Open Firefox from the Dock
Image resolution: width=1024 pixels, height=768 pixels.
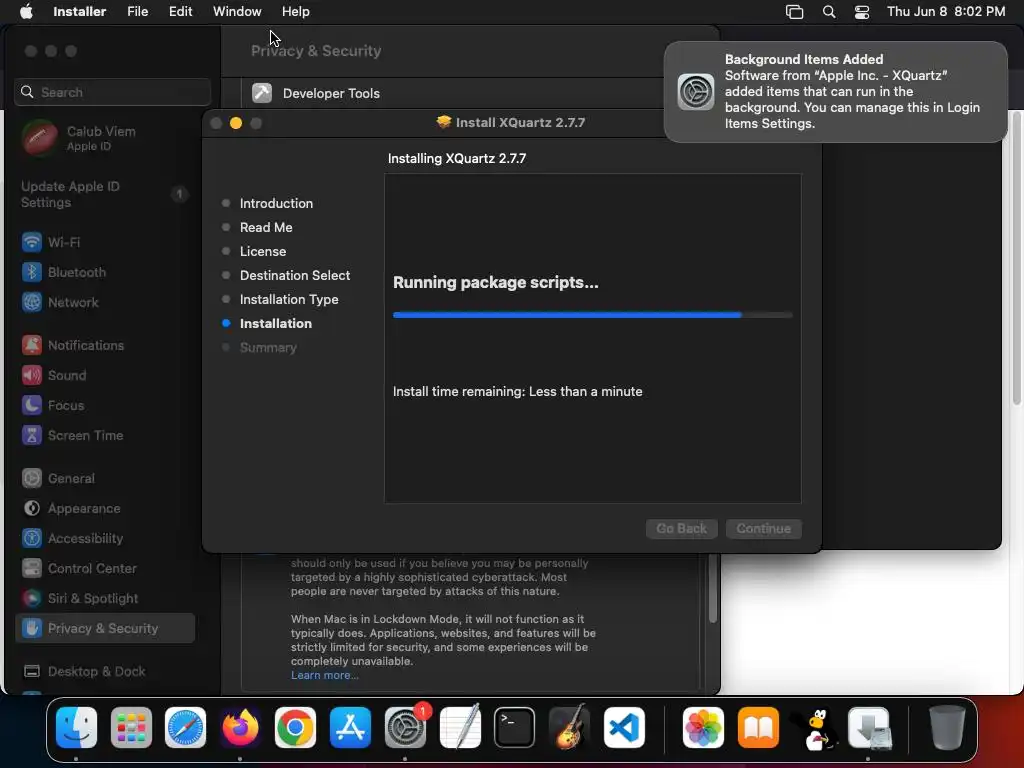[x=240, y=727]
